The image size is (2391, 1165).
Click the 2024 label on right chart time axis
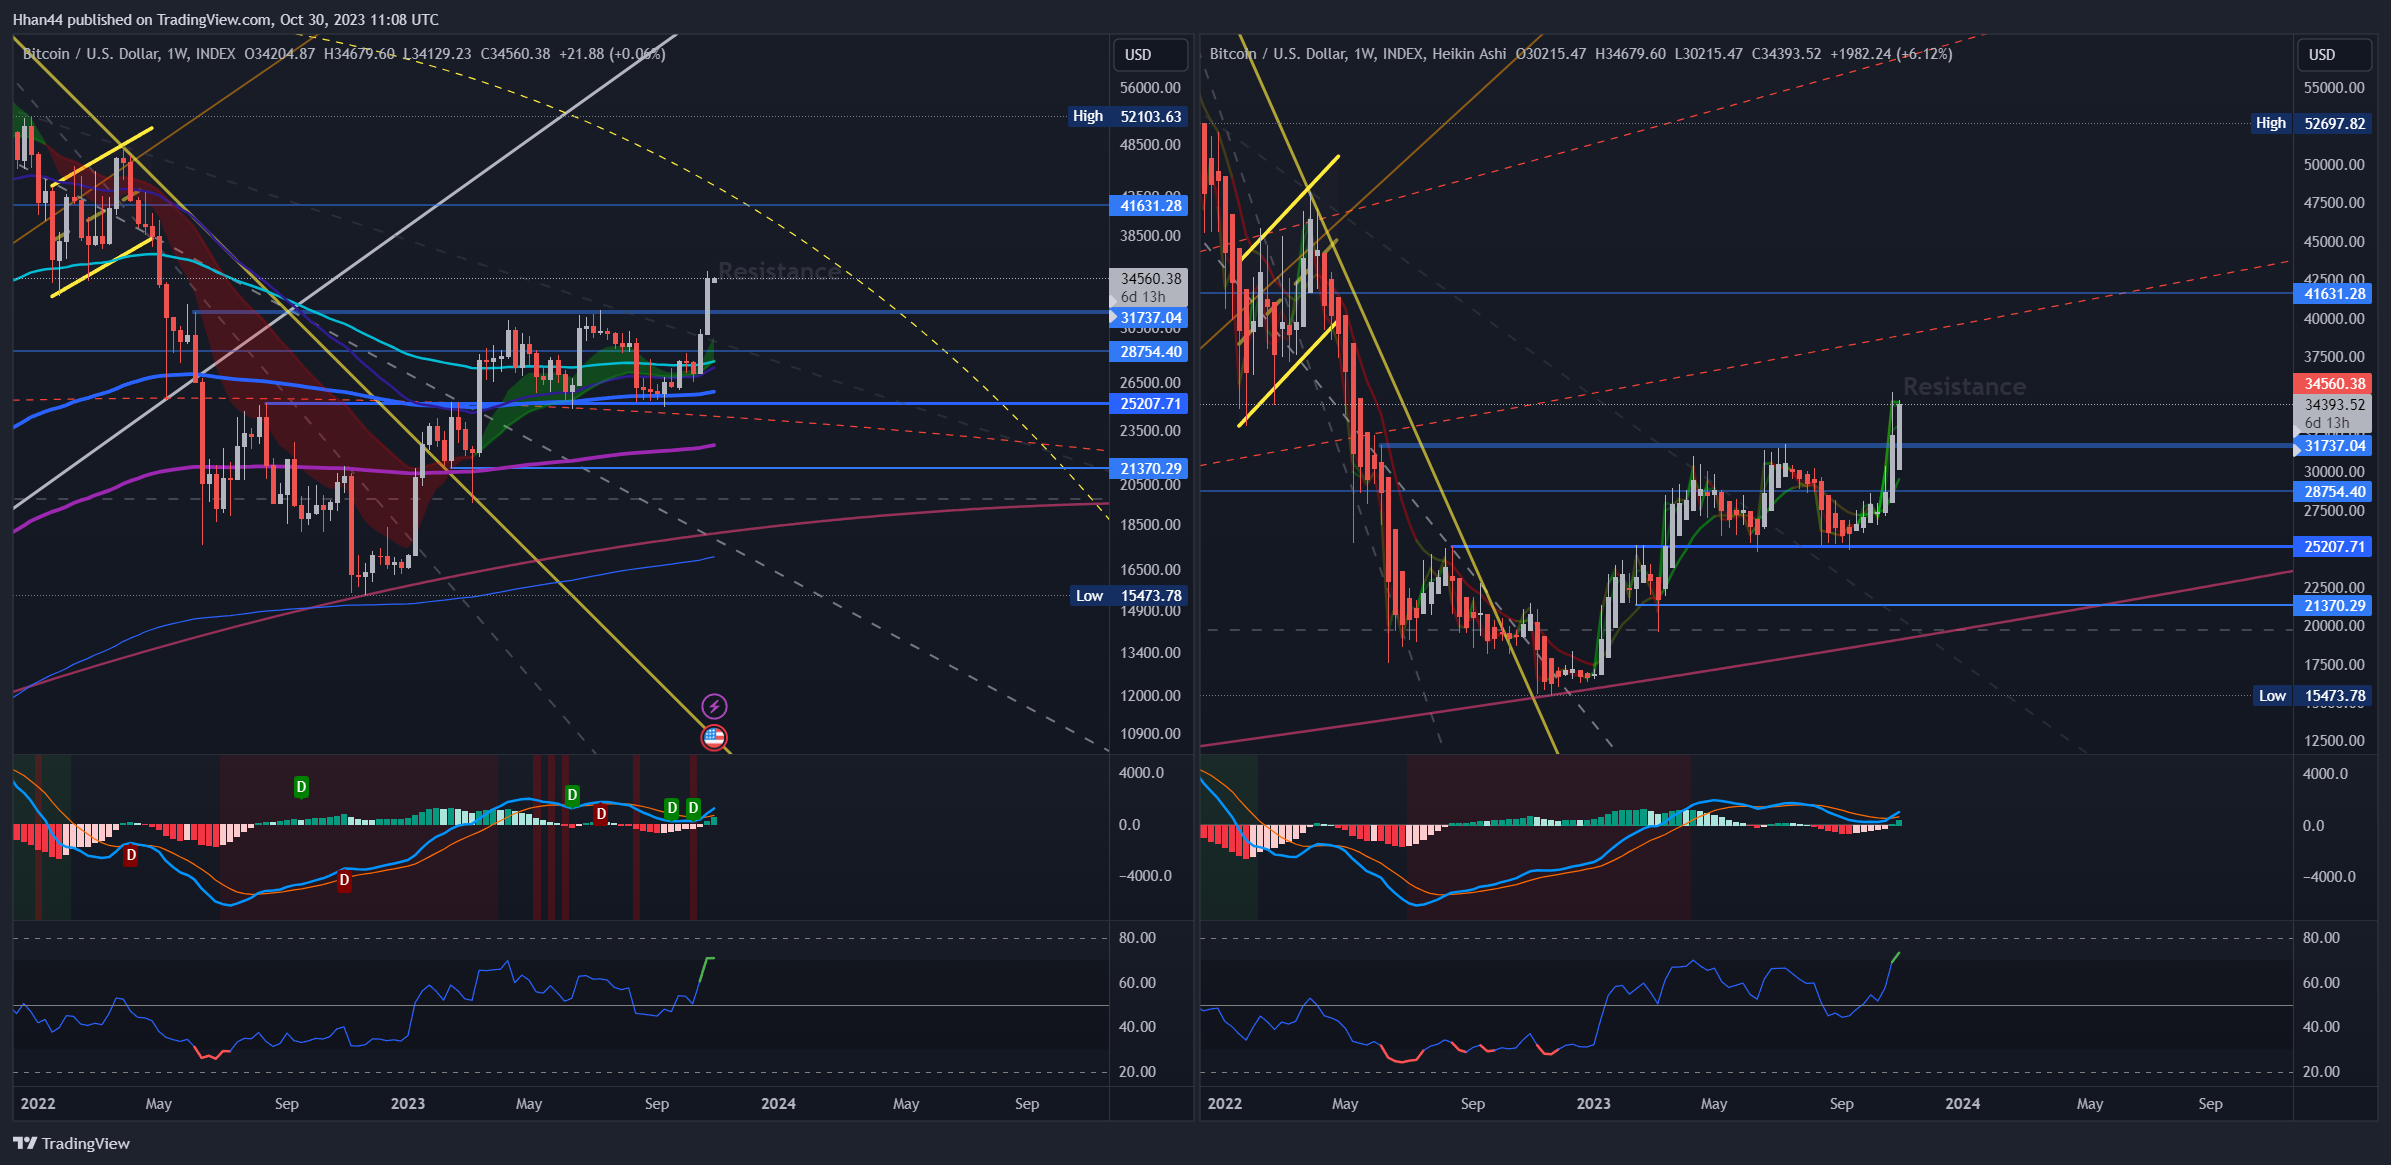click(1962, 1104)
